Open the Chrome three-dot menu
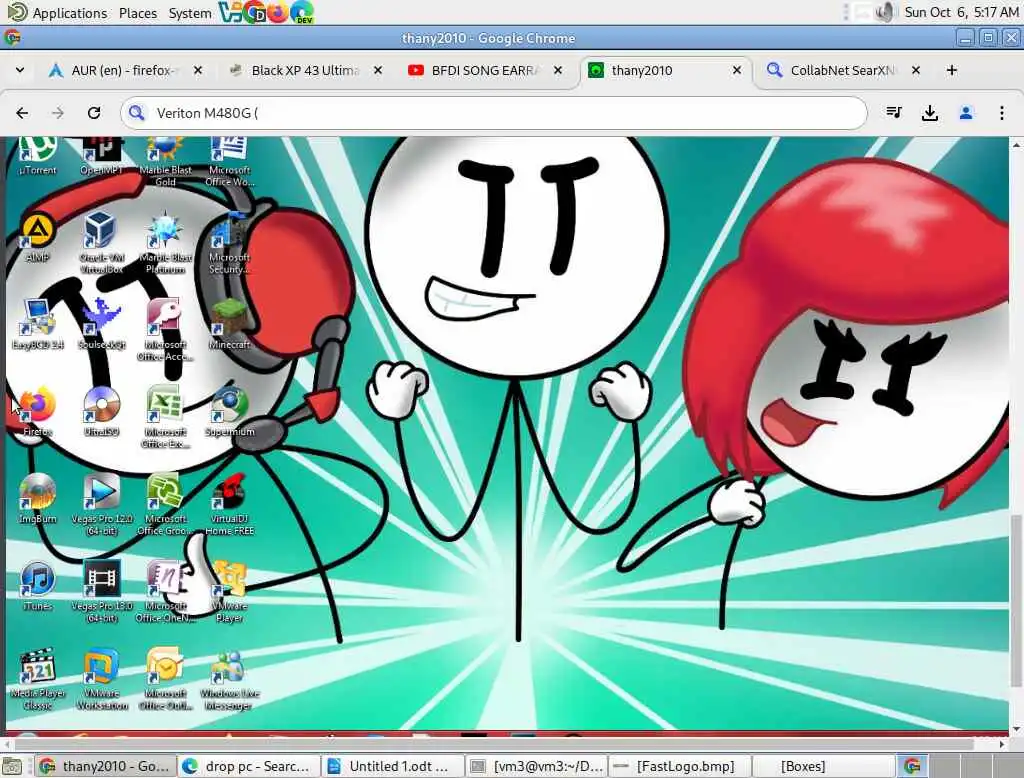This screenshot has width=1024, height=778. click(1002, 113)
